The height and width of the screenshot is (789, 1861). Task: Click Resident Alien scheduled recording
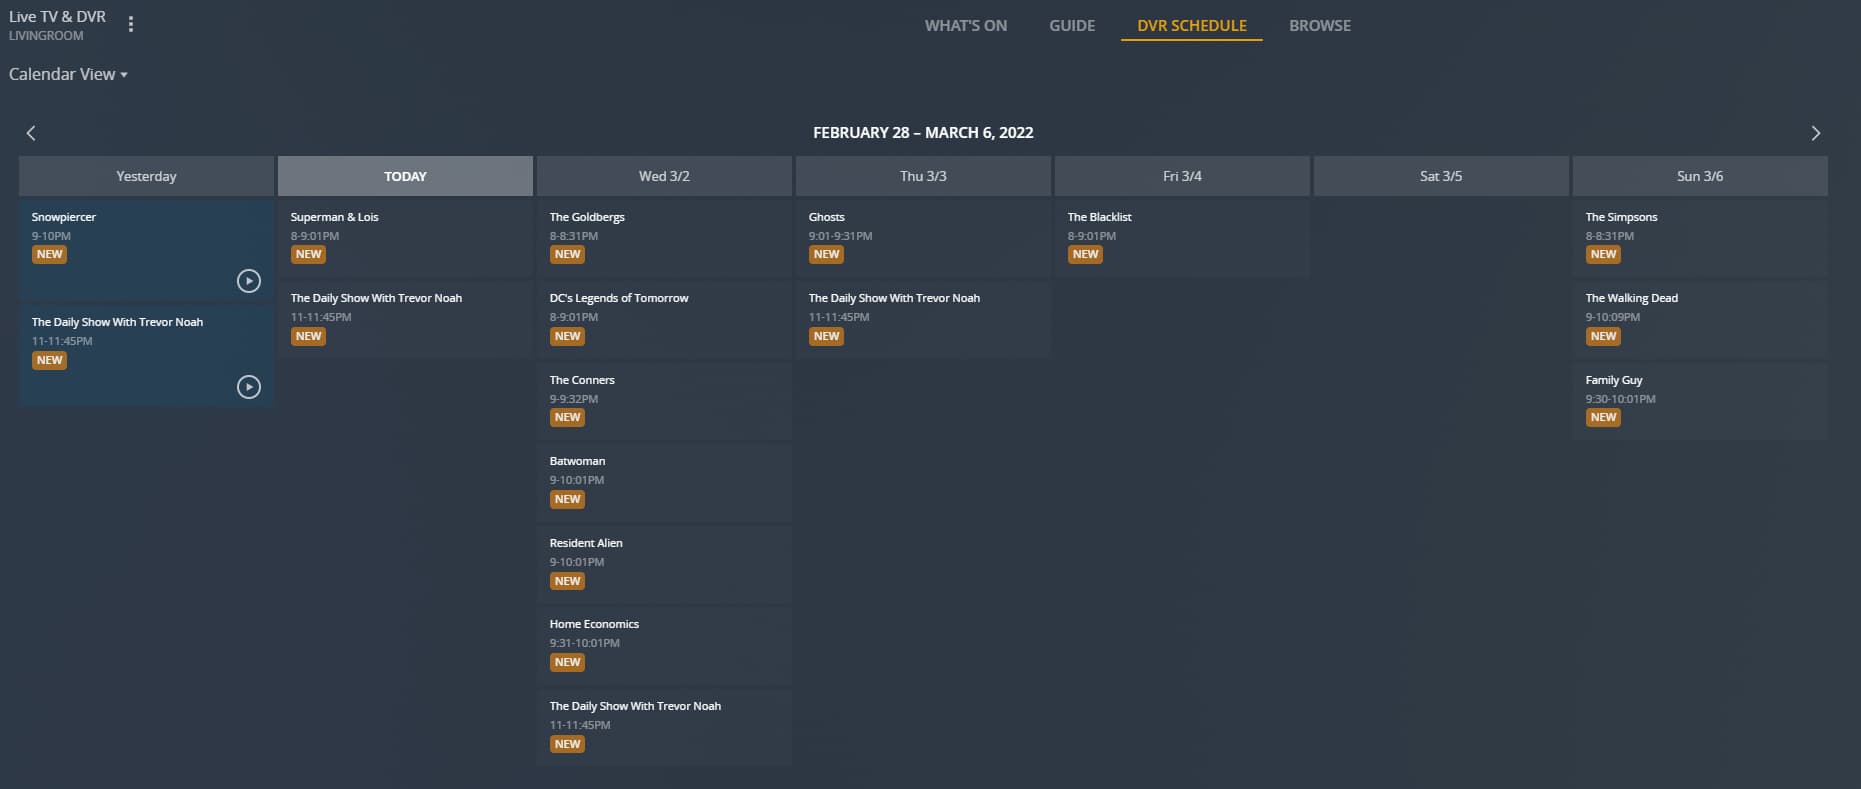663,563
